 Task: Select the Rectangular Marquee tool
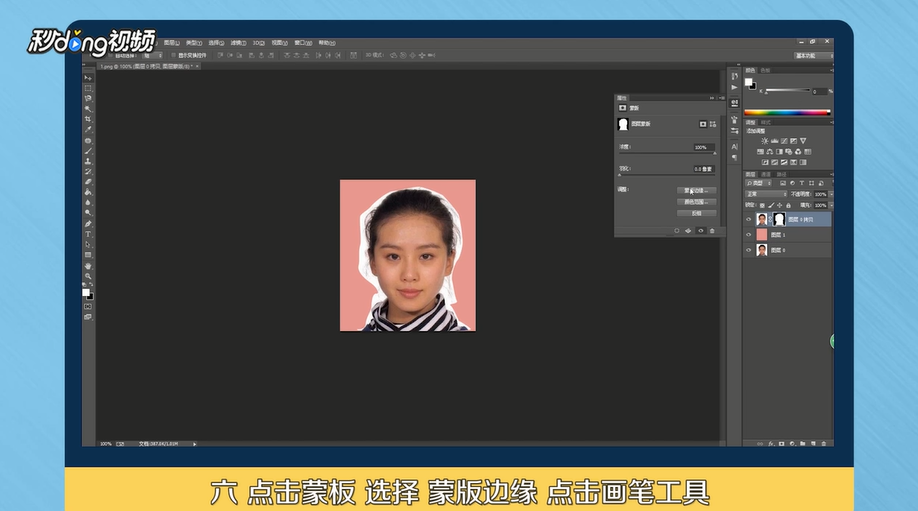88,88
